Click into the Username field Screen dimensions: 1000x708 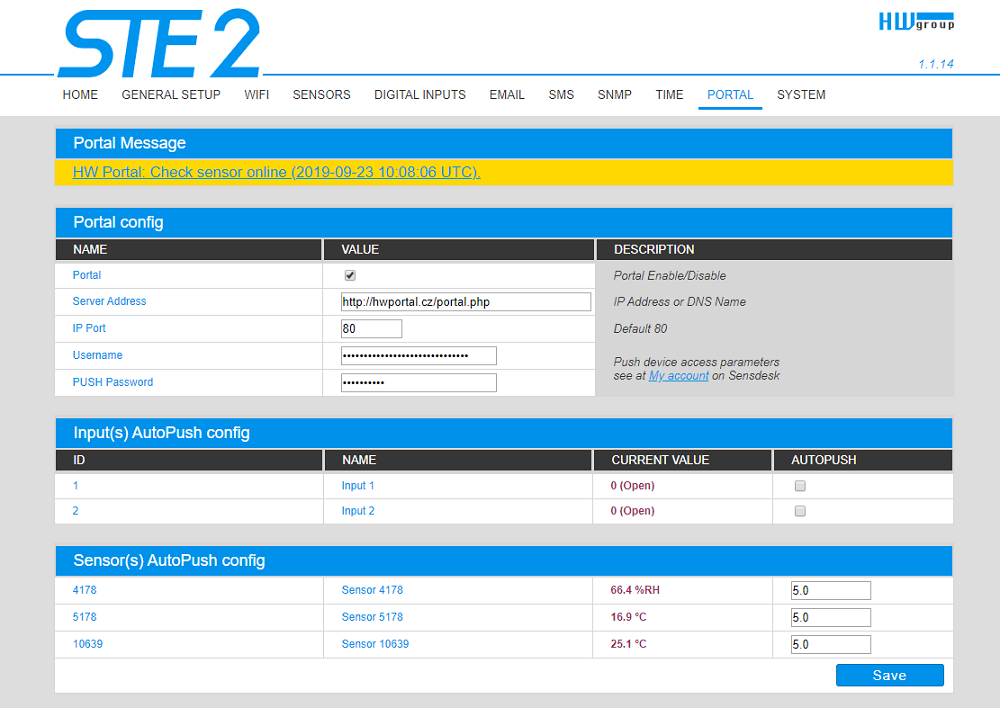coord(418,355)
